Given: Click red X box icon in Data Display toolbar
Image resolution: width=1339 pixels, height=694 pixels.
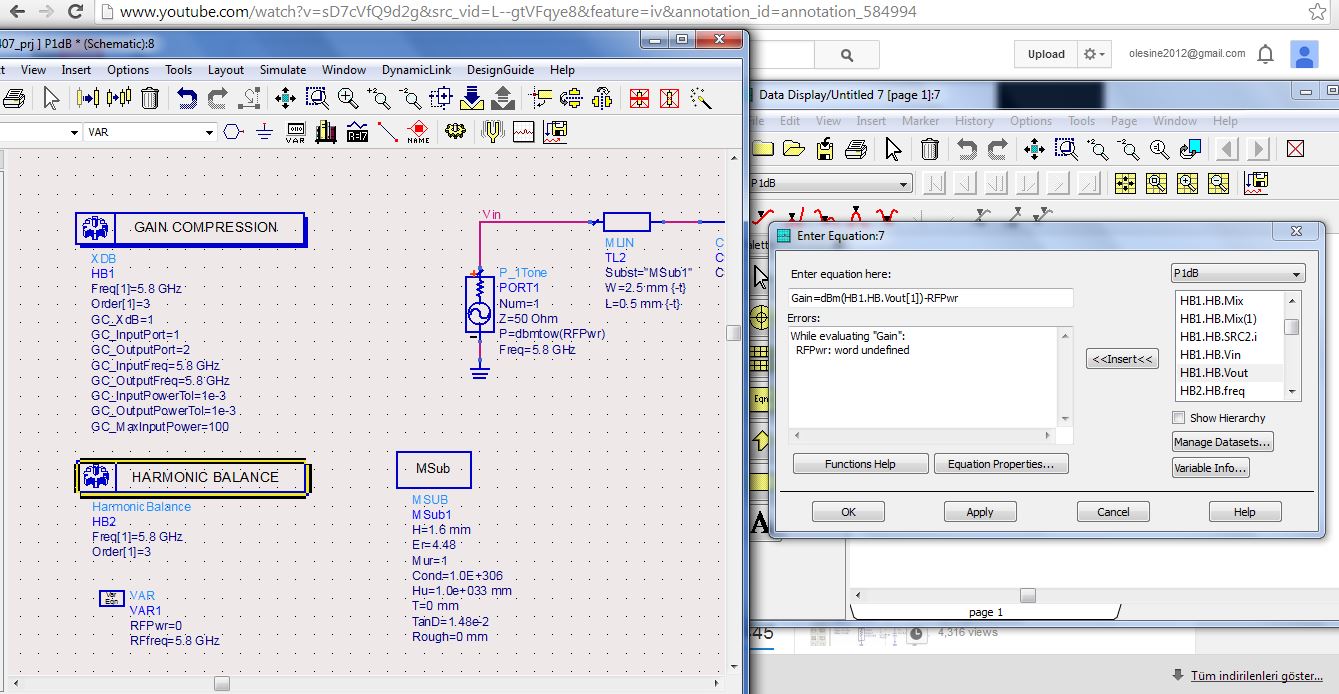Looking at the screenshot, I should (x=1296, y=149).
